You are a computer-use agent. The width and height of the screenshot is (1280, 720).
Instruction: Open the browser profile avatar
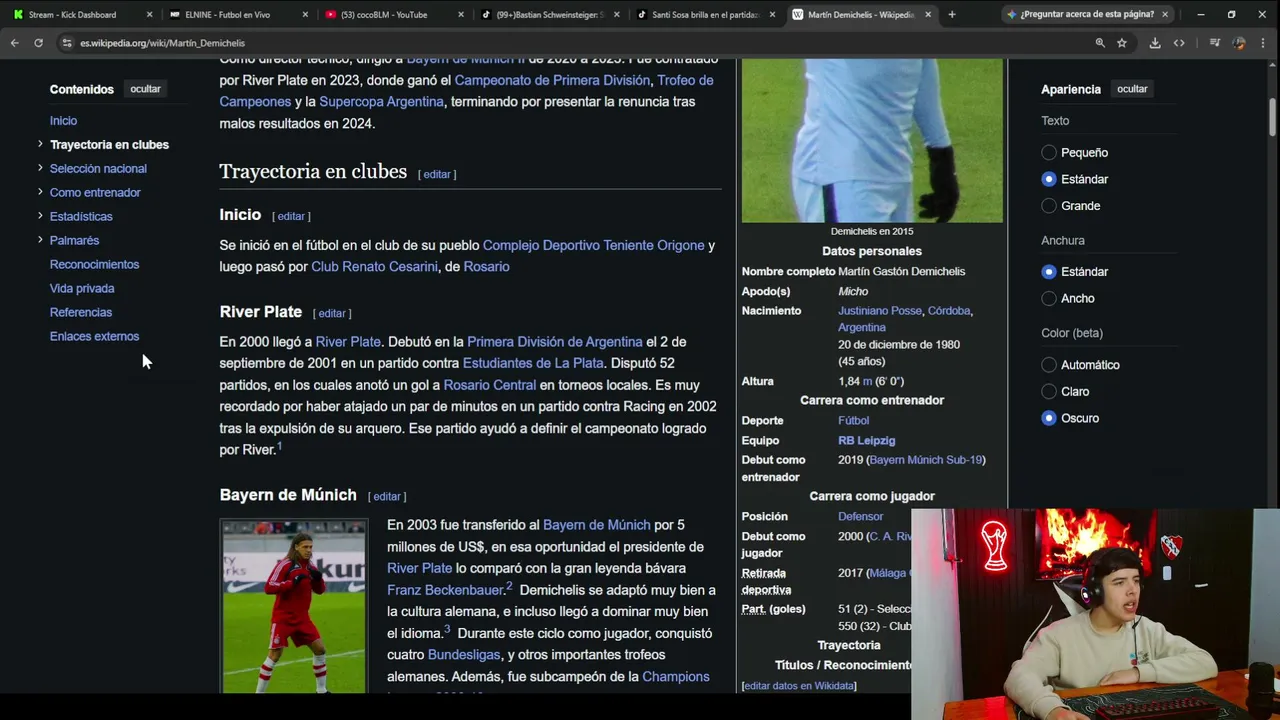(1239, 43)
